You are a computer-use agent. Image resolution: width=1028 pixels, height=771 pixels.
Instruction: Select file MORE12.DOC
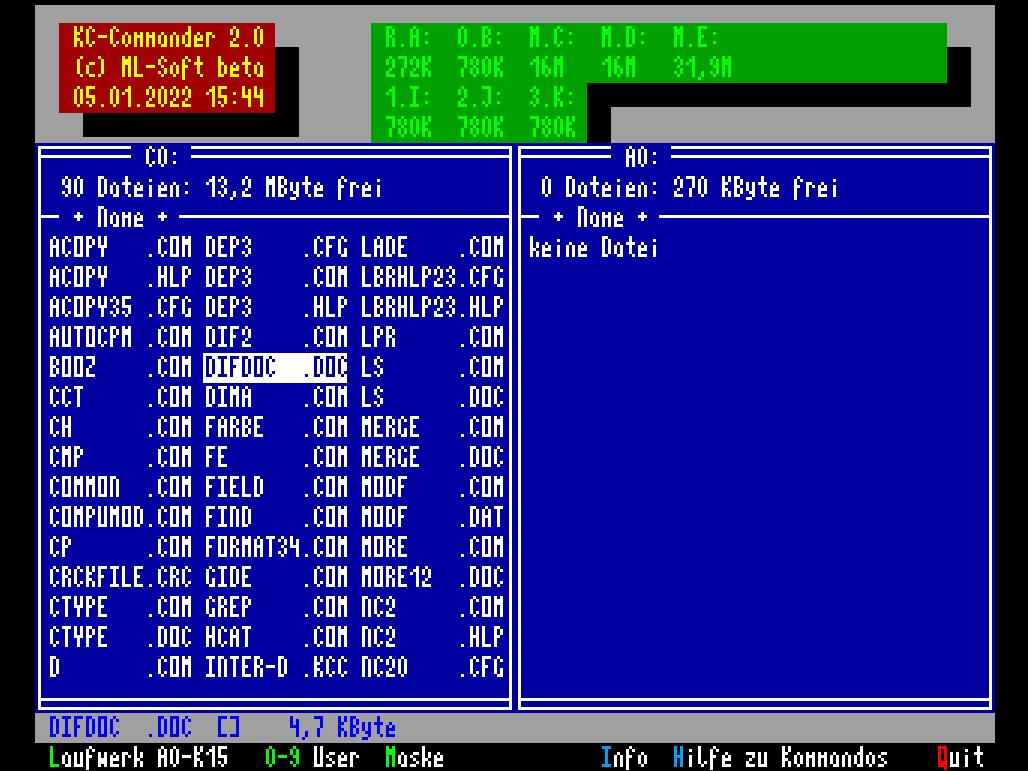tap(432, 578)
